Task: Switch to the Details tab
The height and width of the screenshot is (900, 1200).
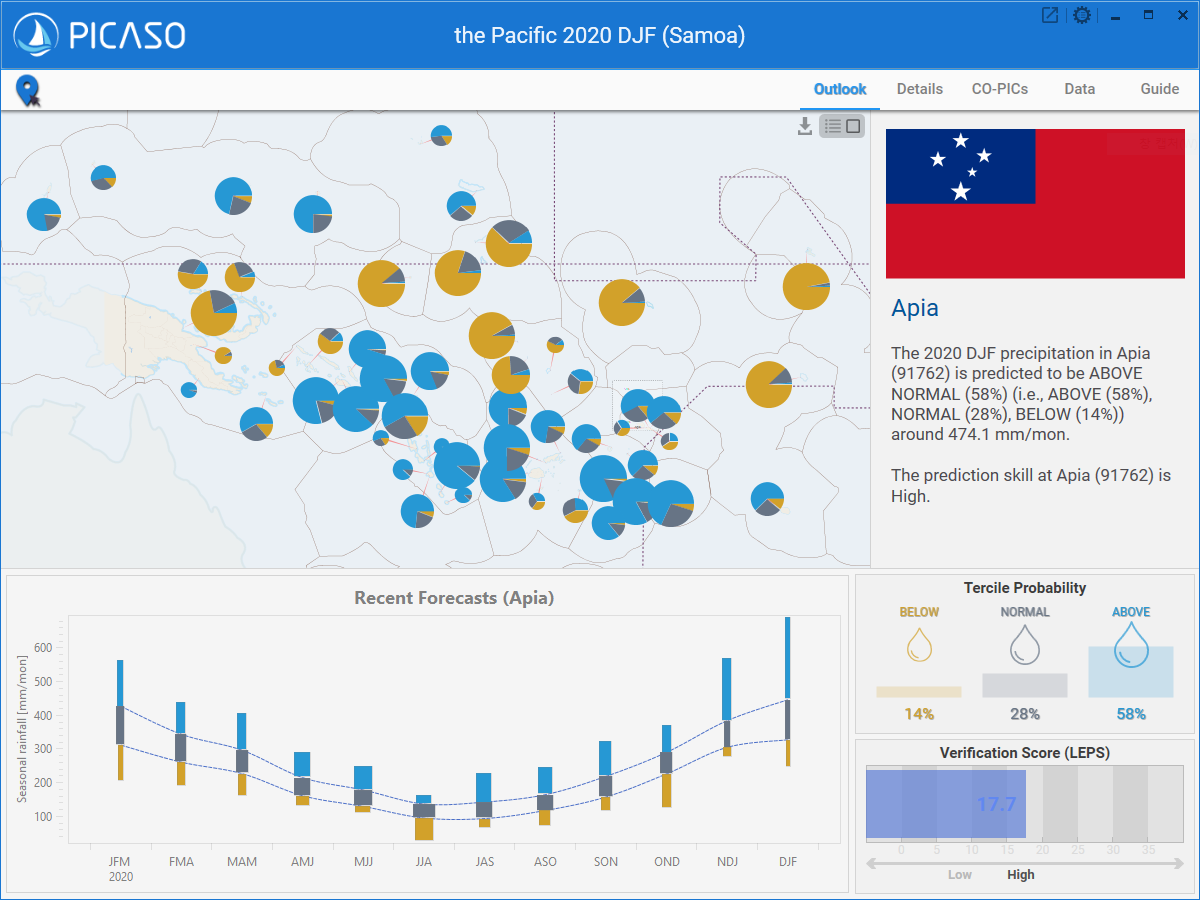Action: (919, 89)
